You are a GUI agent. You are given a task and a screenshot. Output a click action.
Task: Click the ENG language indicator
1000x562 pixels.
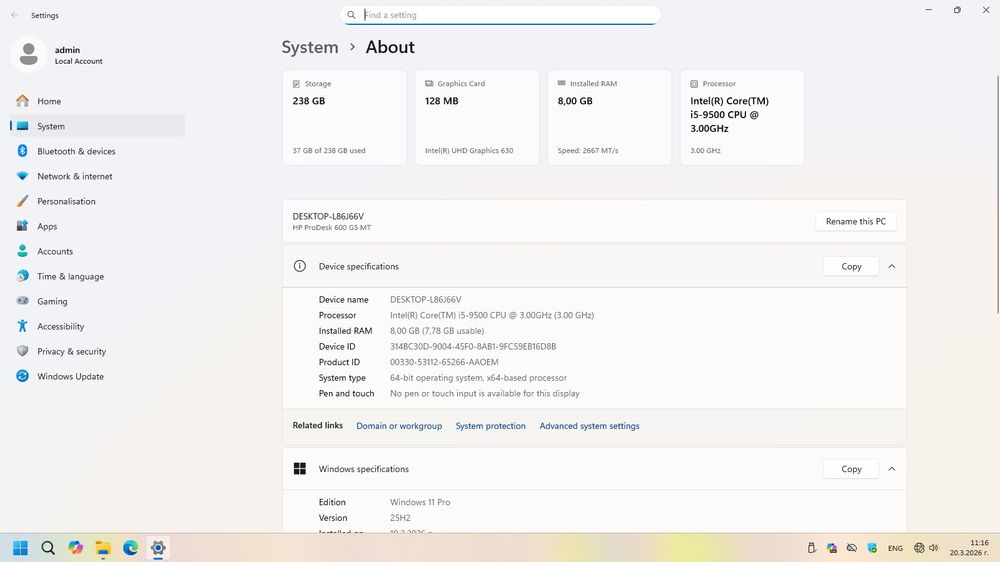point(895,548)
